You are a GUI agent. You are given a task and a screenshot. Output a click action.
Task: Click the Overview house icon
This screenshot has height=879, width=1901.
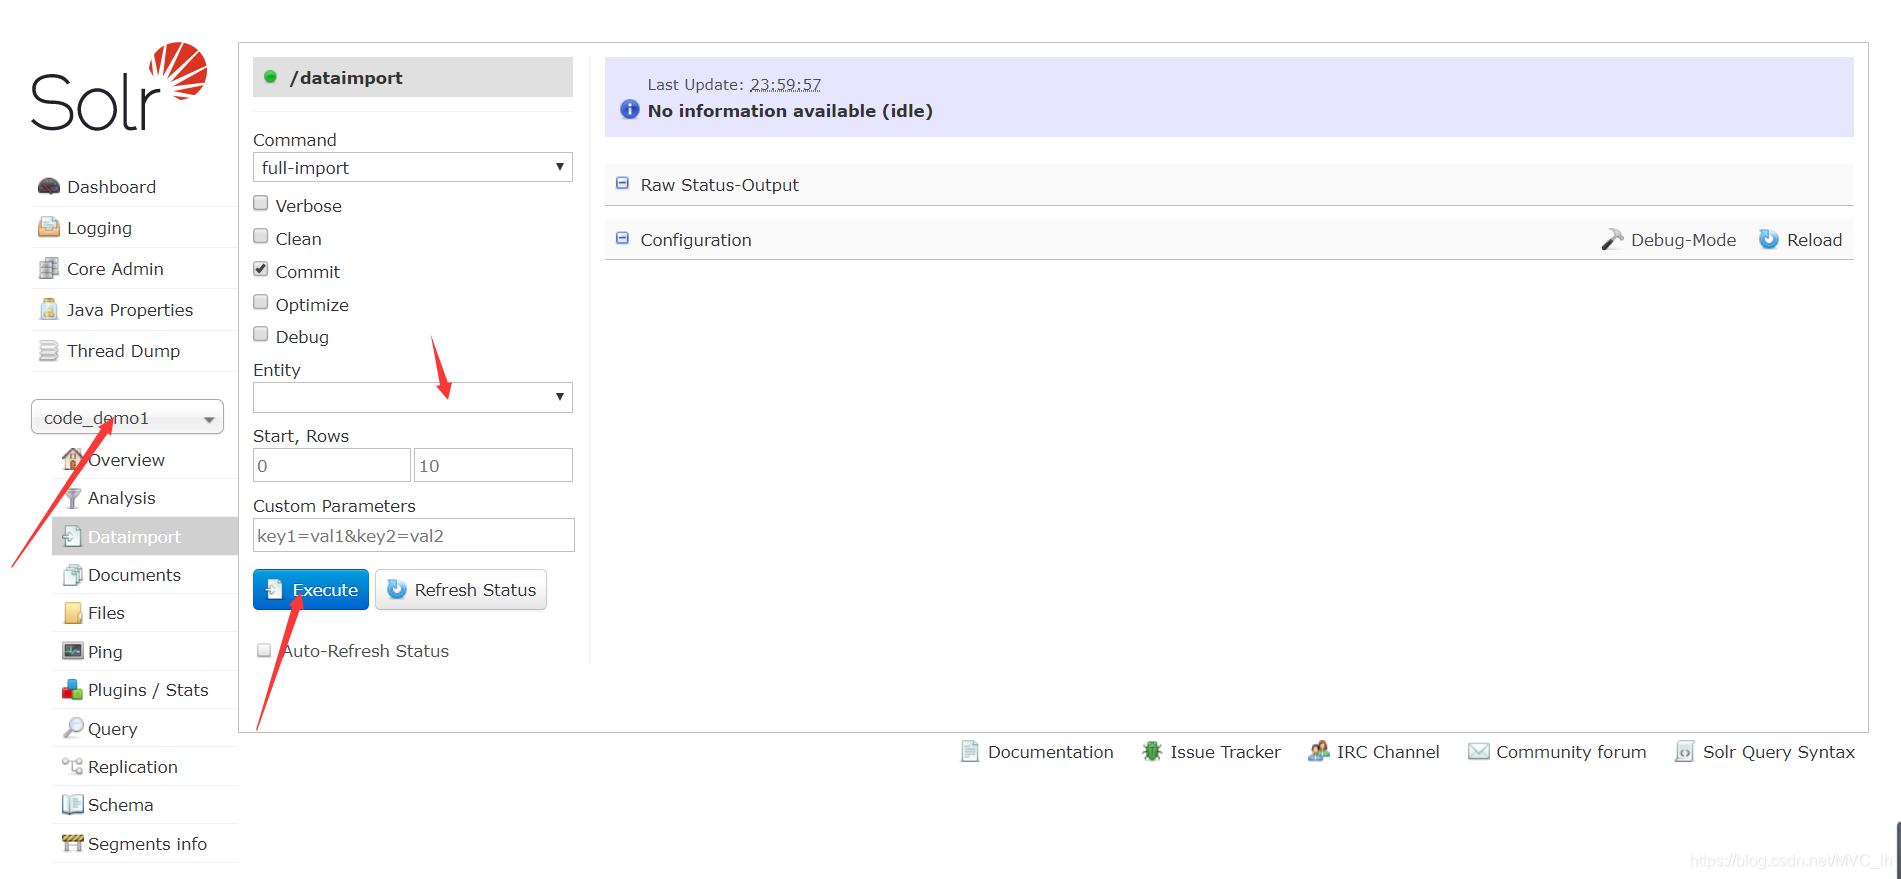click(73, 459)
